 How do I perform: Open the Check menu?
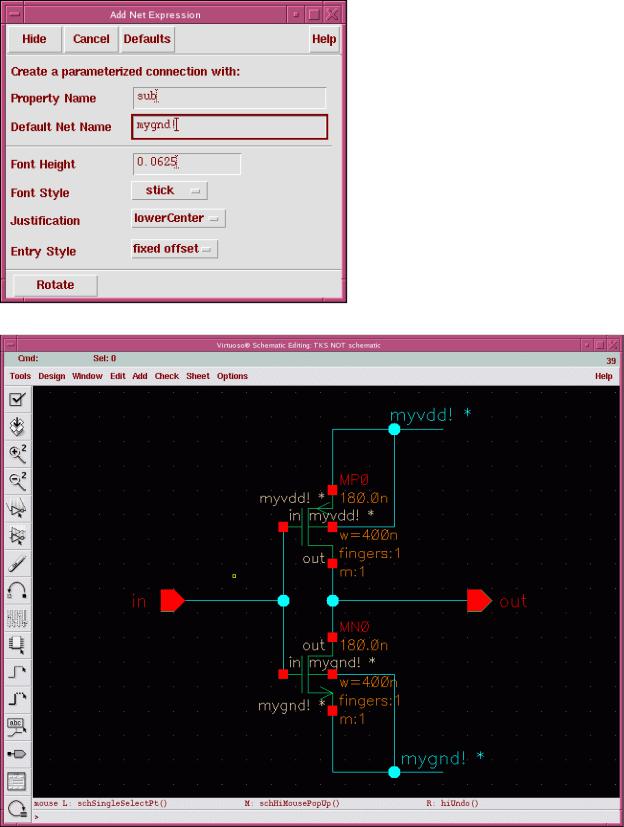click(167, 376)
